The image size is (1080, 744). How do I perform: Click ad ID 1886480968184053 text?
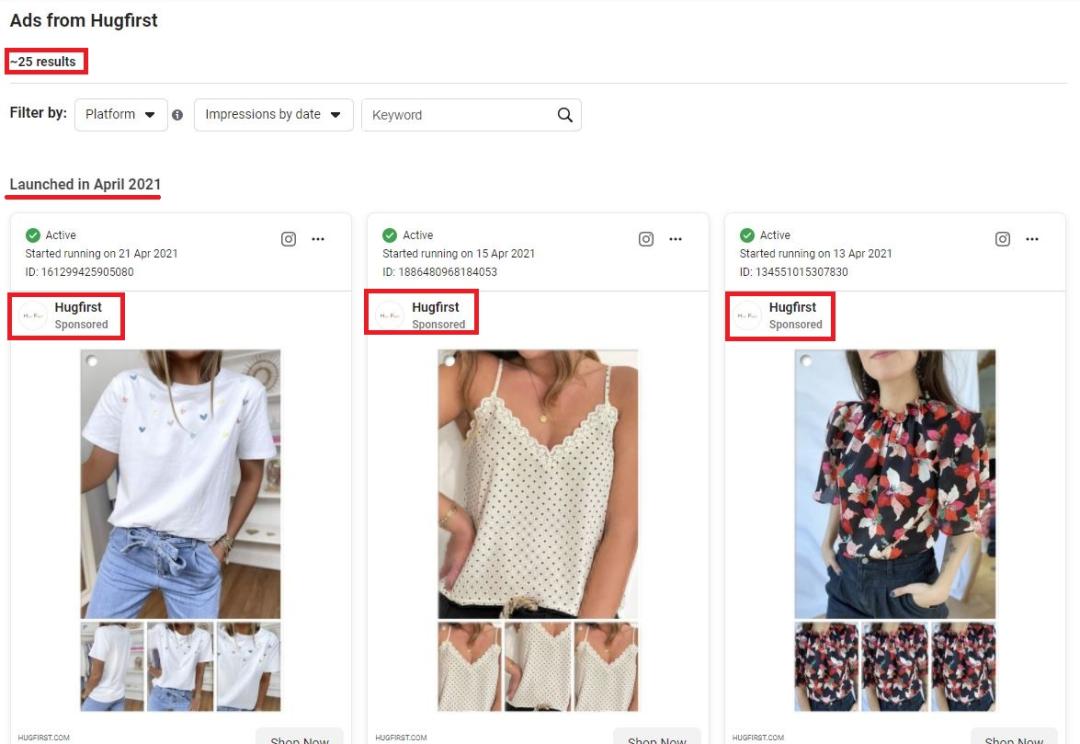439,272
